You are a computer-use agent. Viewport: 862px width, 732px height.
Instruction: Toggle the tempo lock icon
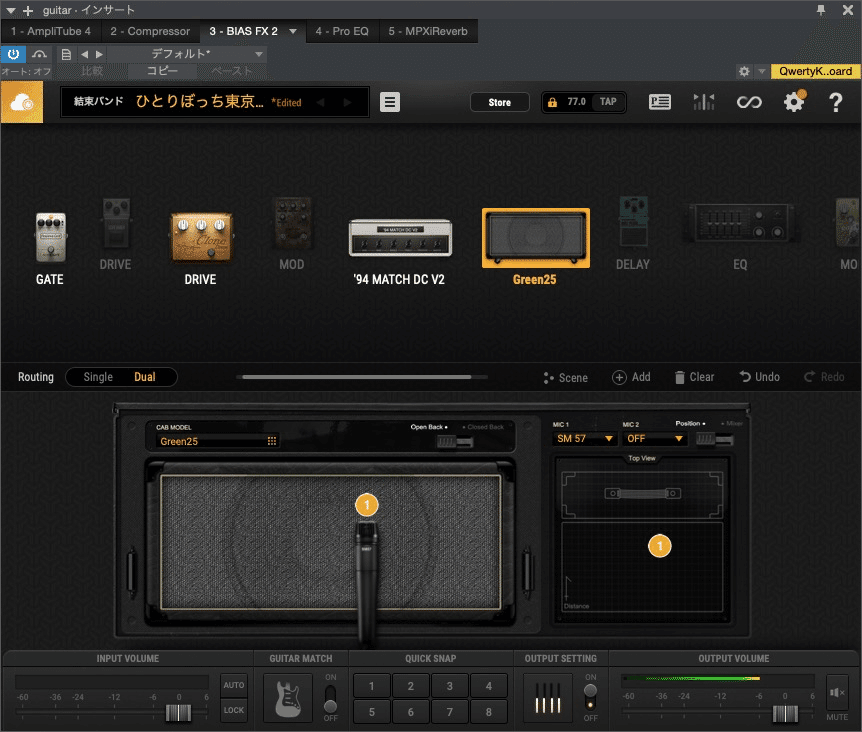(552, 102)
